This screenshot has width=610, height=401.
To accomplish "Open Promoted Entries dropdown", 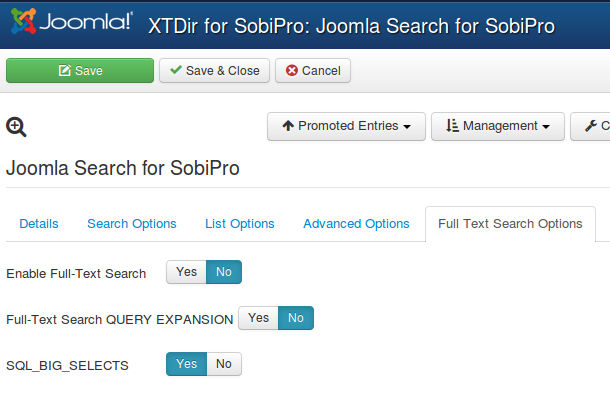I will pos(346,126).
